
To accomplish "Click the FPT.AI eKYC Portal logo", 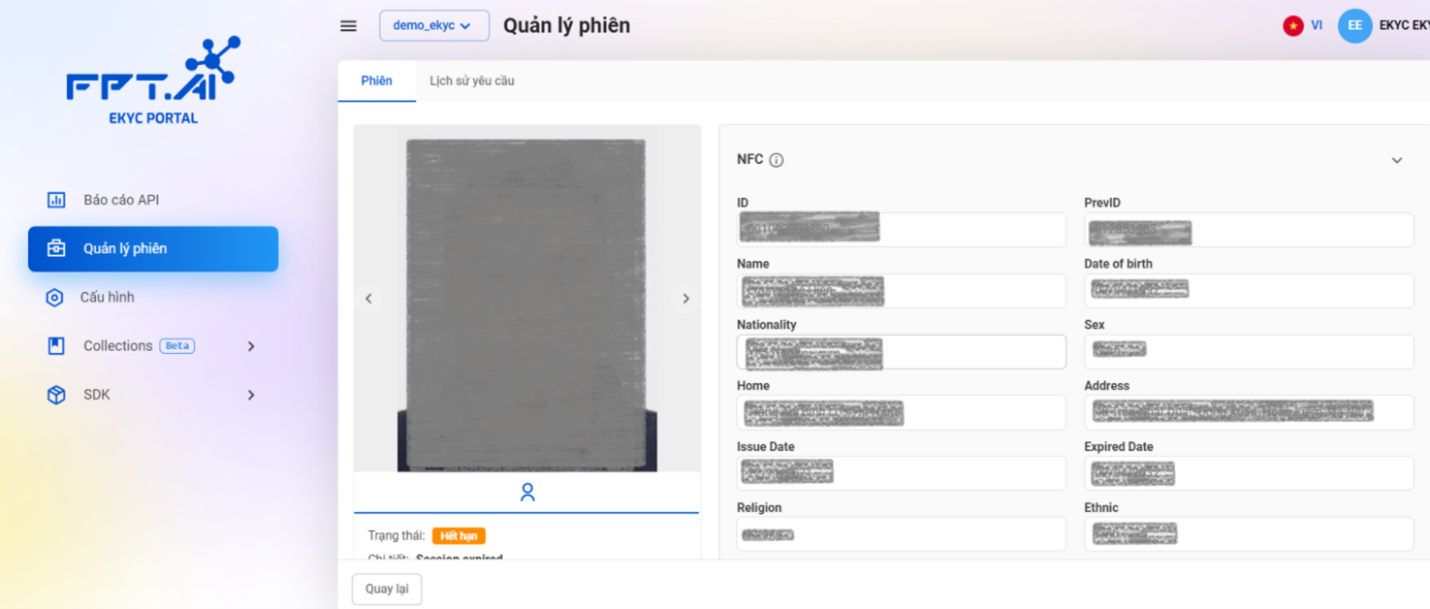I will (153, 81).
